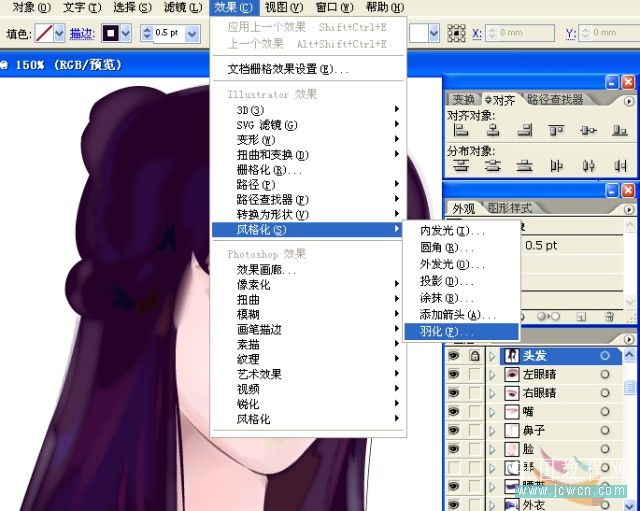Expand the 左眼睛 layer triangle
Image resolution: width=640 pixels, height=511 pixels.
pyautogui.click(x=492, y=374)
